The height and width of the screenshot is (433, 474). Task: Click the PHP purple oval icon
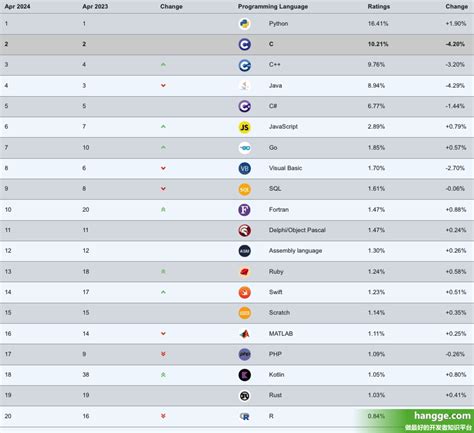tap(245, 354)
